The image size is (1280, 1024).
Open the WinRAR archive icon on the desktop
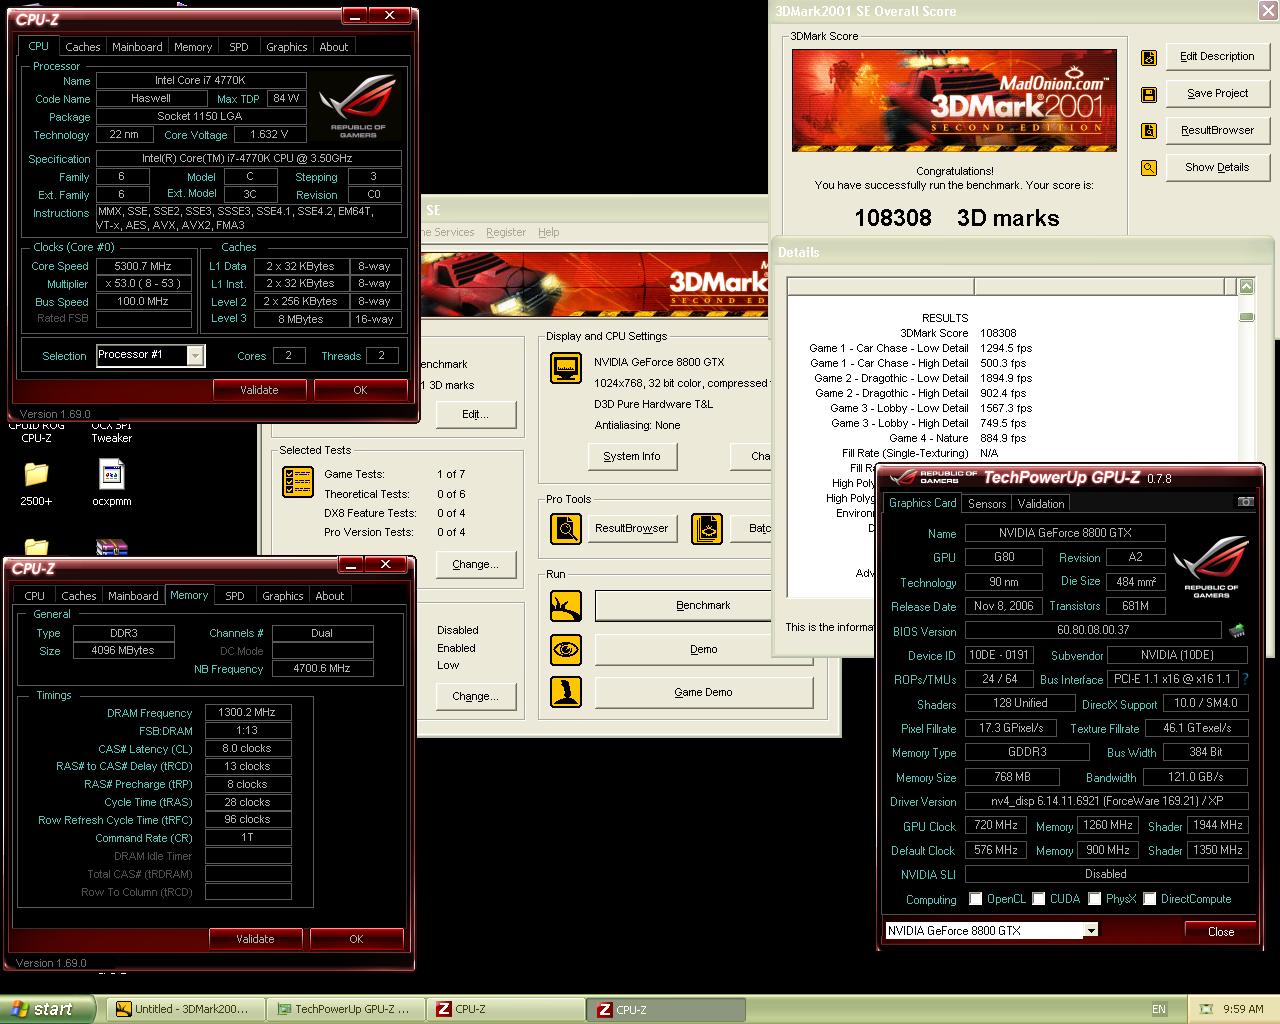111,548
